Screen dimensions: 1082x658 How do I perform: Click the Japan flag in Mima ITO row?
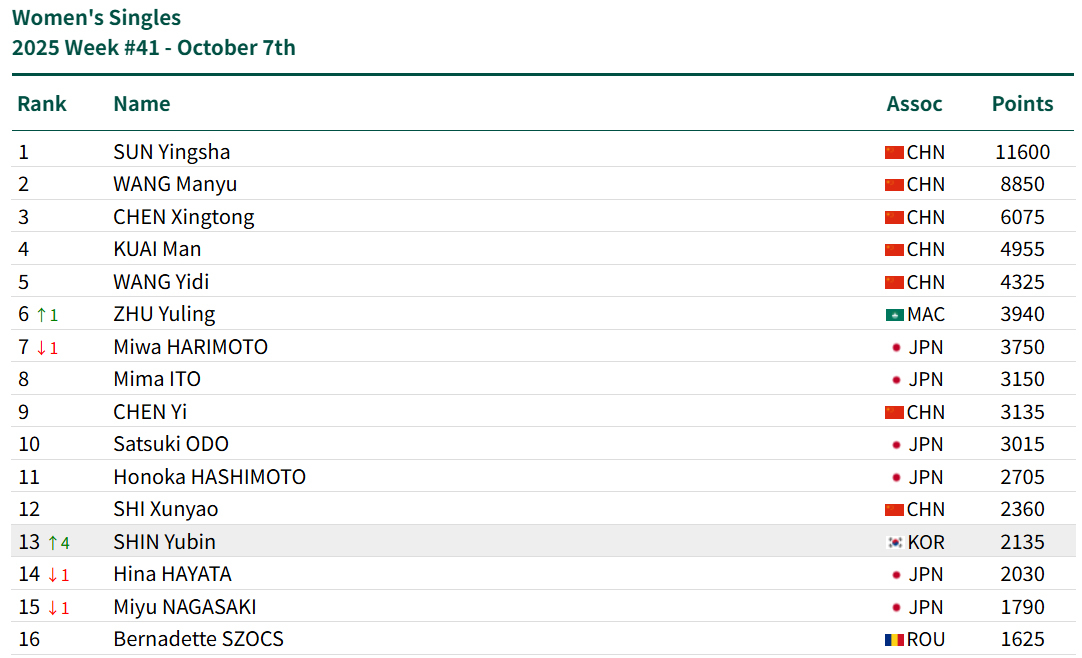click(896, 380)
